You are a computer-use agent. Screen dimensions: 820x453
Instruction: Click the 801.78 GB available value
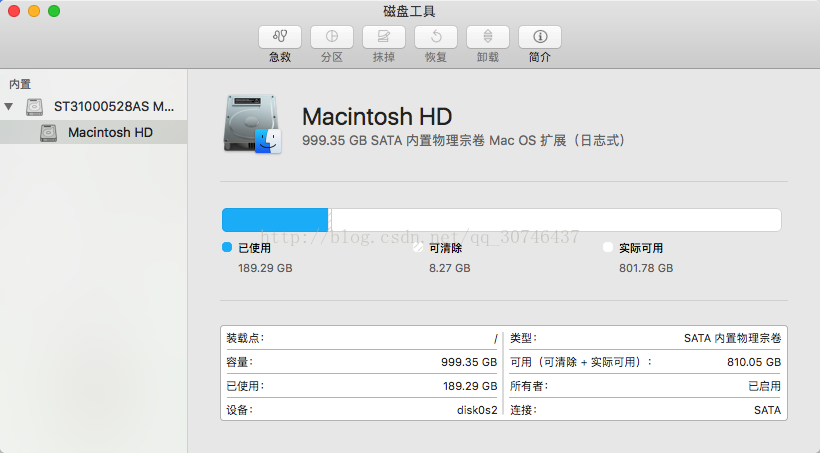pos(646,268)
